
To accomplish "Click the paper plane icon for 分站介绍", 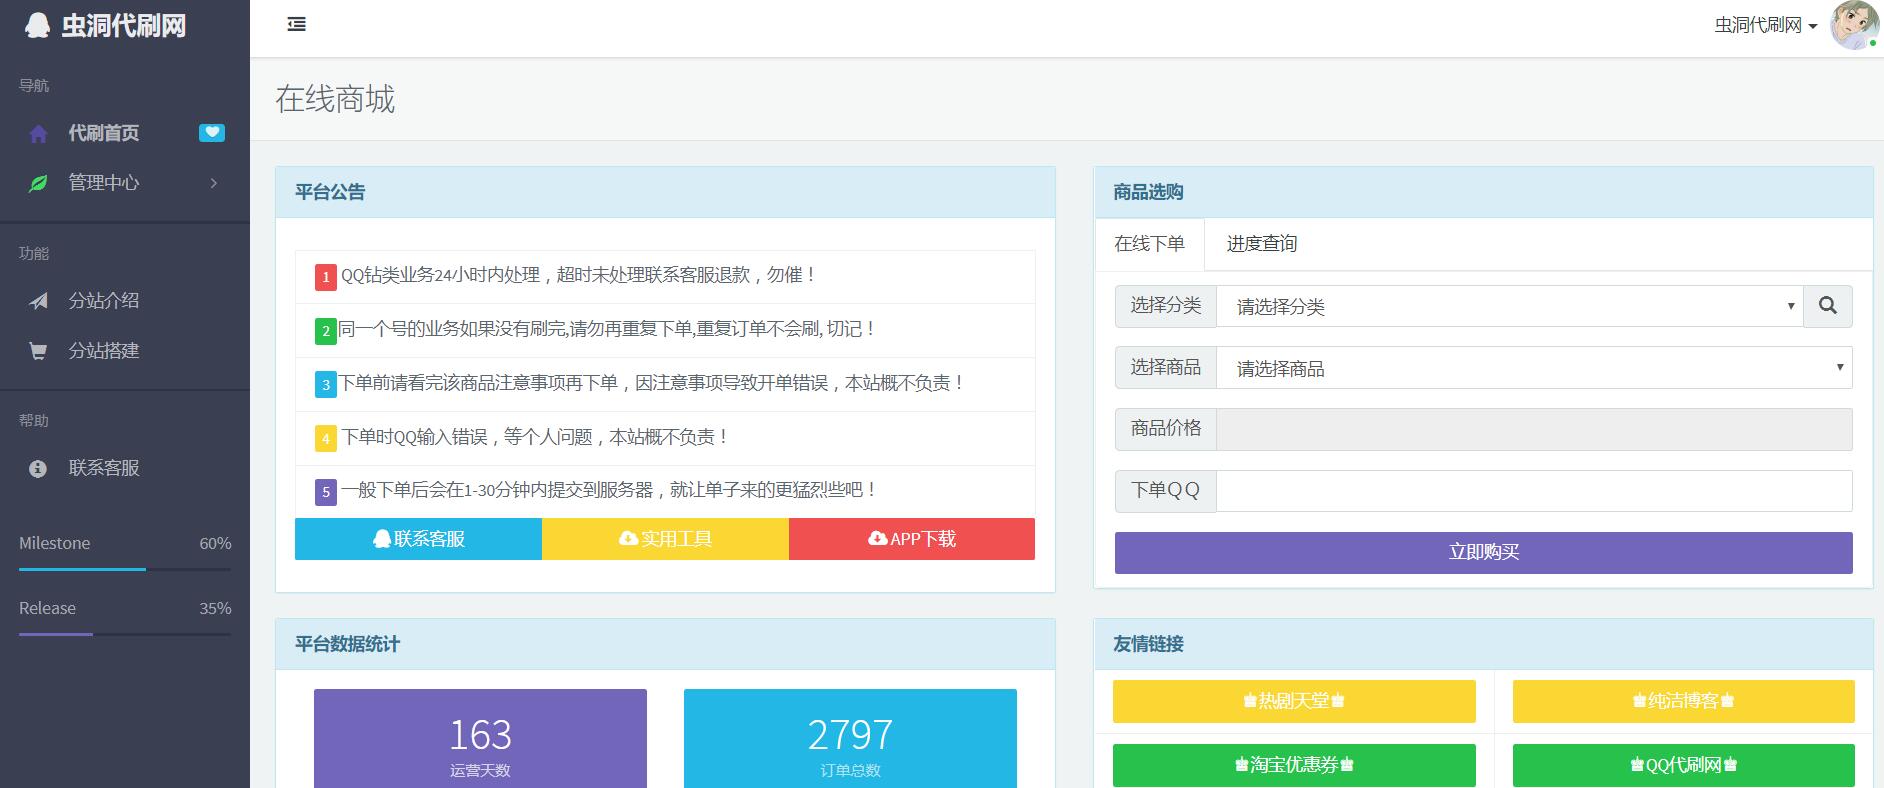I will (38, 301).
